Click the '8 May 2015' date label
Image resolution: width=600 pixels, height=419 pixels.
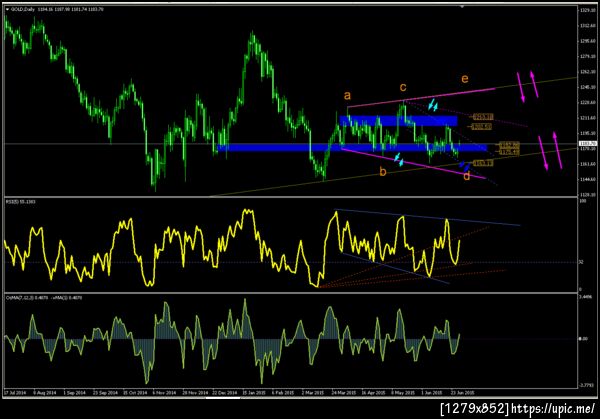click(403, 393)
